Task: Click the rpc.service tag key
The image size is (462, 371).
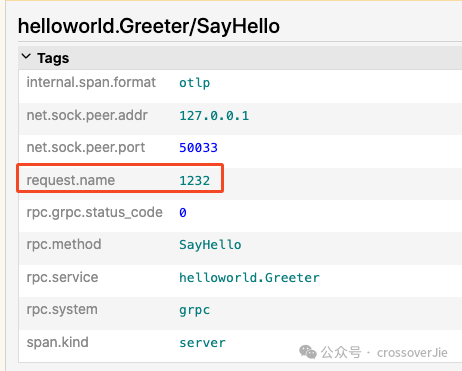Action: pos(62,277)
